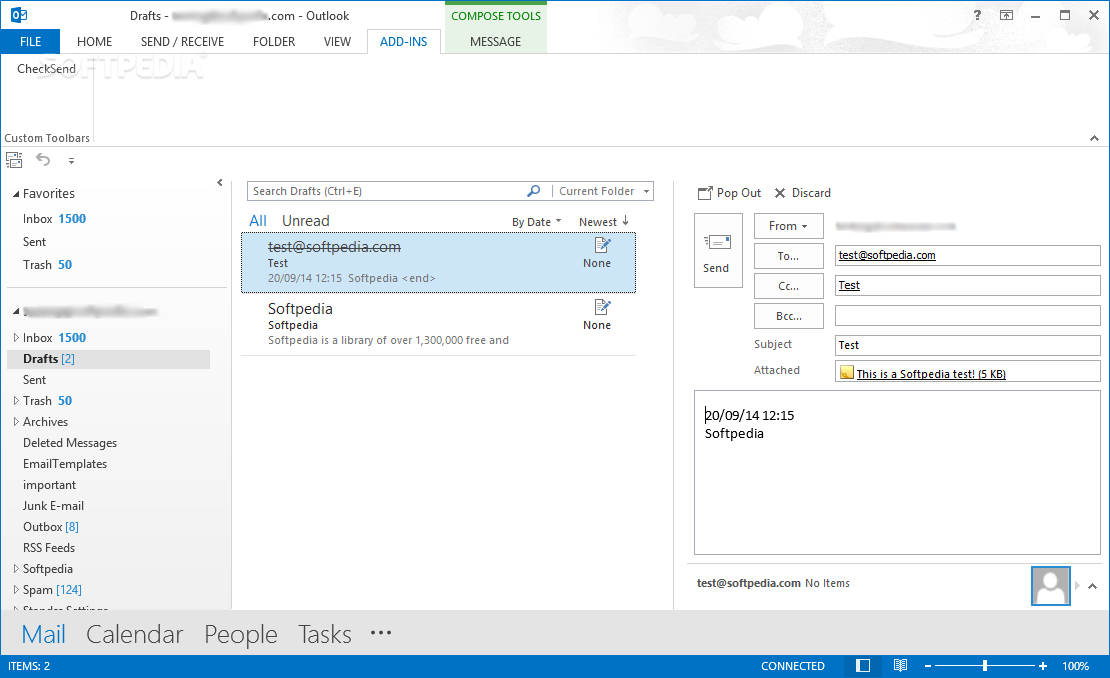Collapse the account mailbox tree

point(16,311)
